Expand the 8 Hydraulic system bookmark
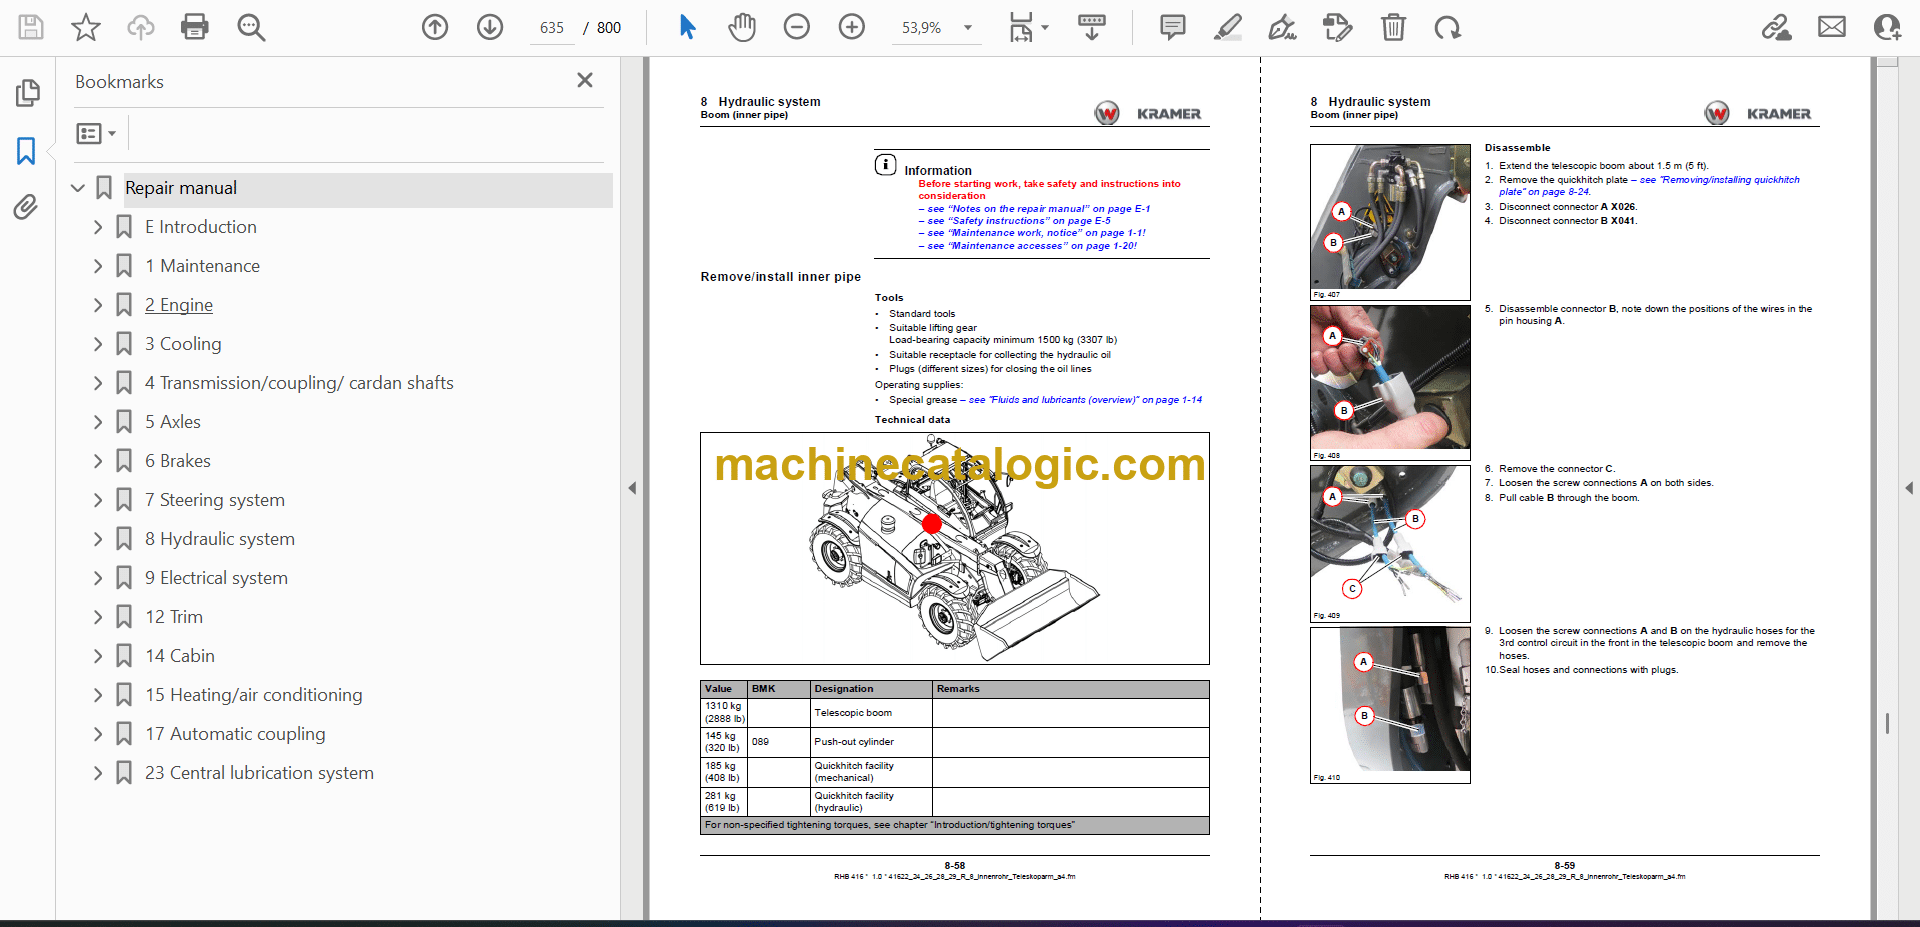Screen dimensions: 1920x927 tap(98, 539)
